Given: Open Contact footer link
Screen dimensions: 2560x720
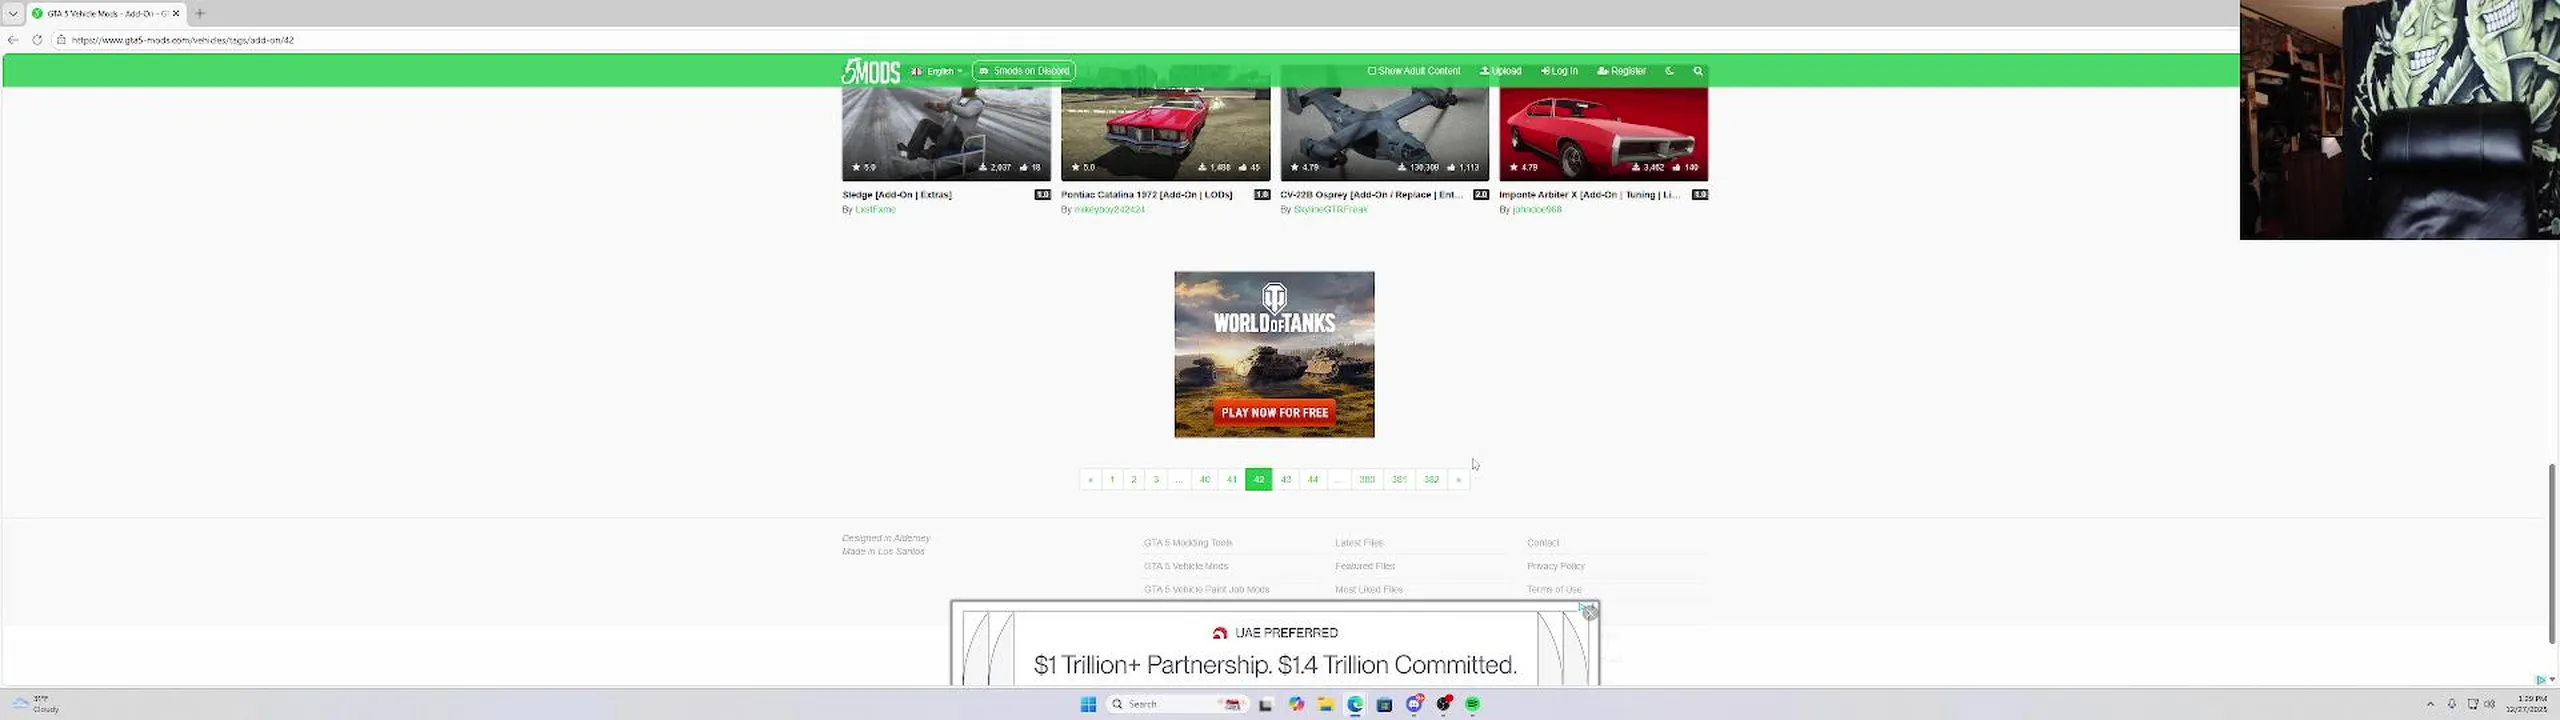Looking at the screenshot, I should (x=1543, y=543).
